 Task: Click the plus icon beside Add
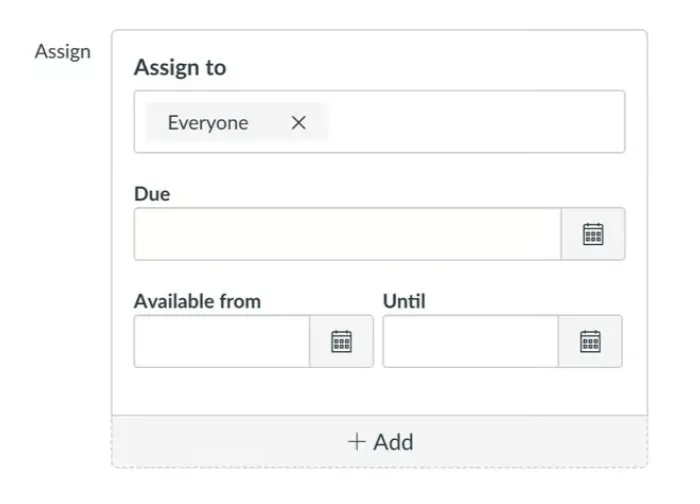coord(357,442)
